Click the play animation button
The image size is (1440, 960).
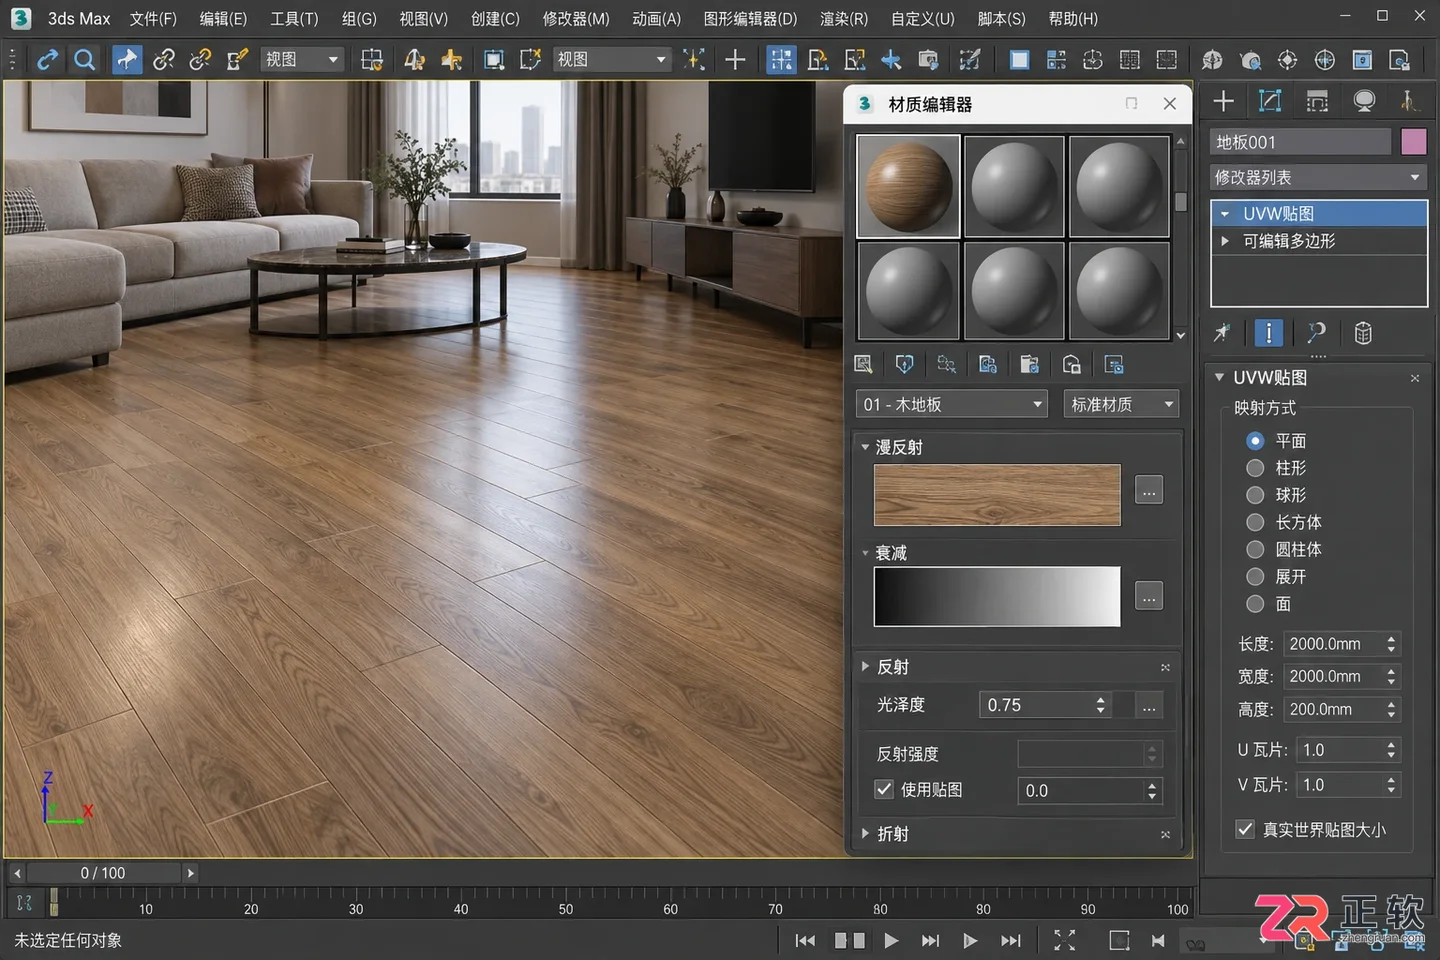click(x=891, y=940)
